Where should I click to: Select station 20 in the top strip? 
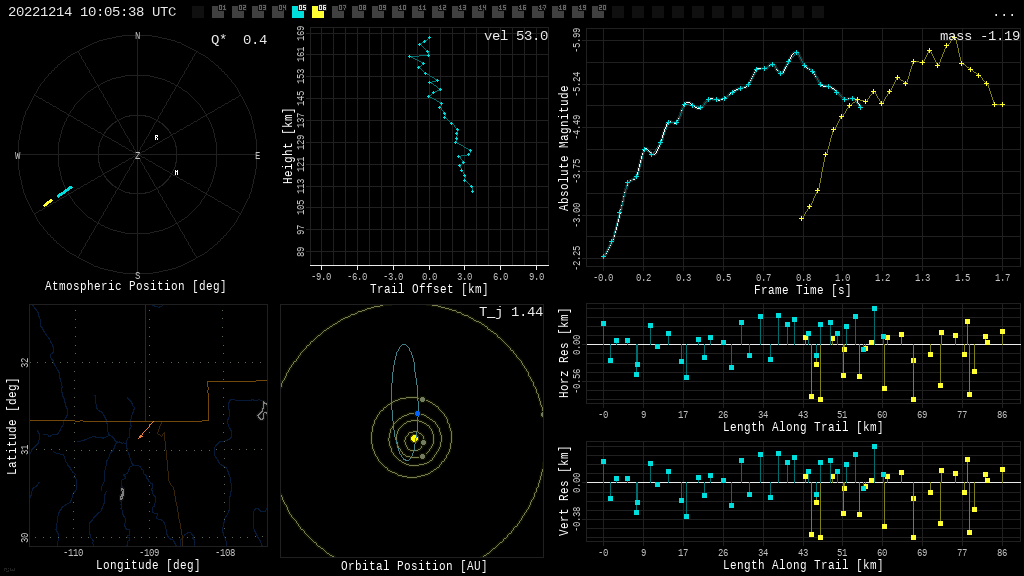click(598, 12)
